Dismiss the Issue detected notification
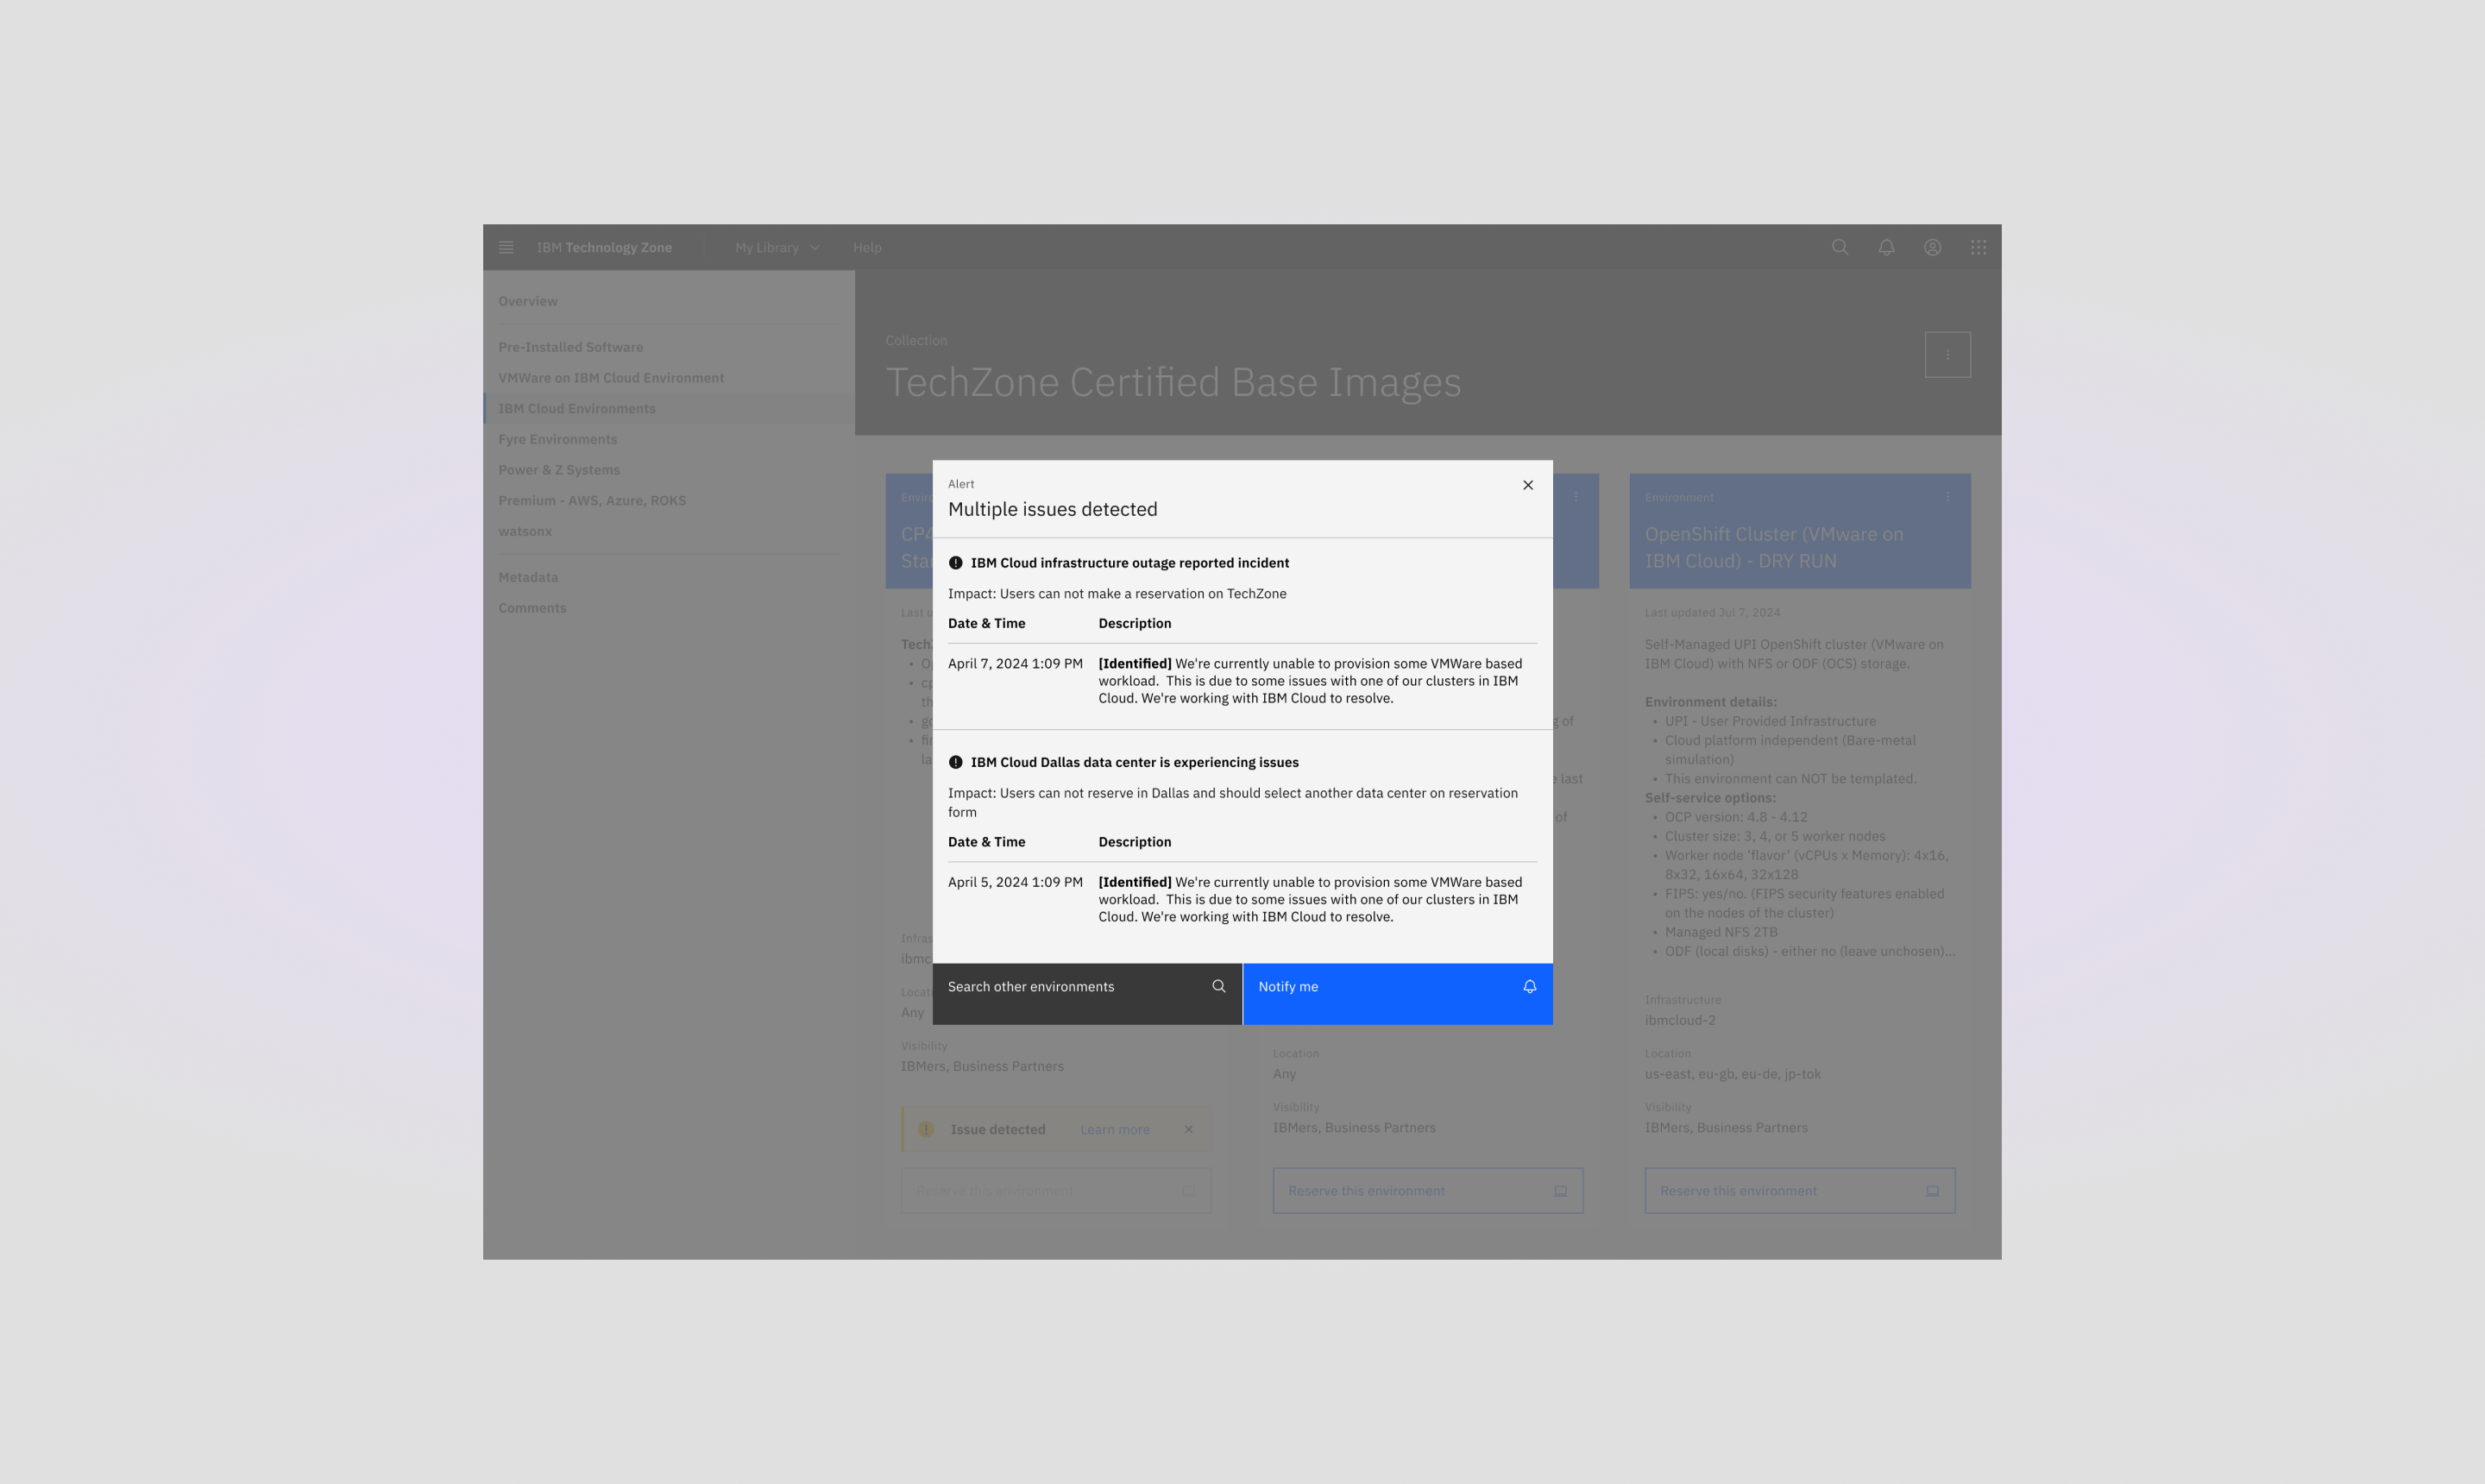Screen dimensions: 2485x1484 (1188, 1129)
